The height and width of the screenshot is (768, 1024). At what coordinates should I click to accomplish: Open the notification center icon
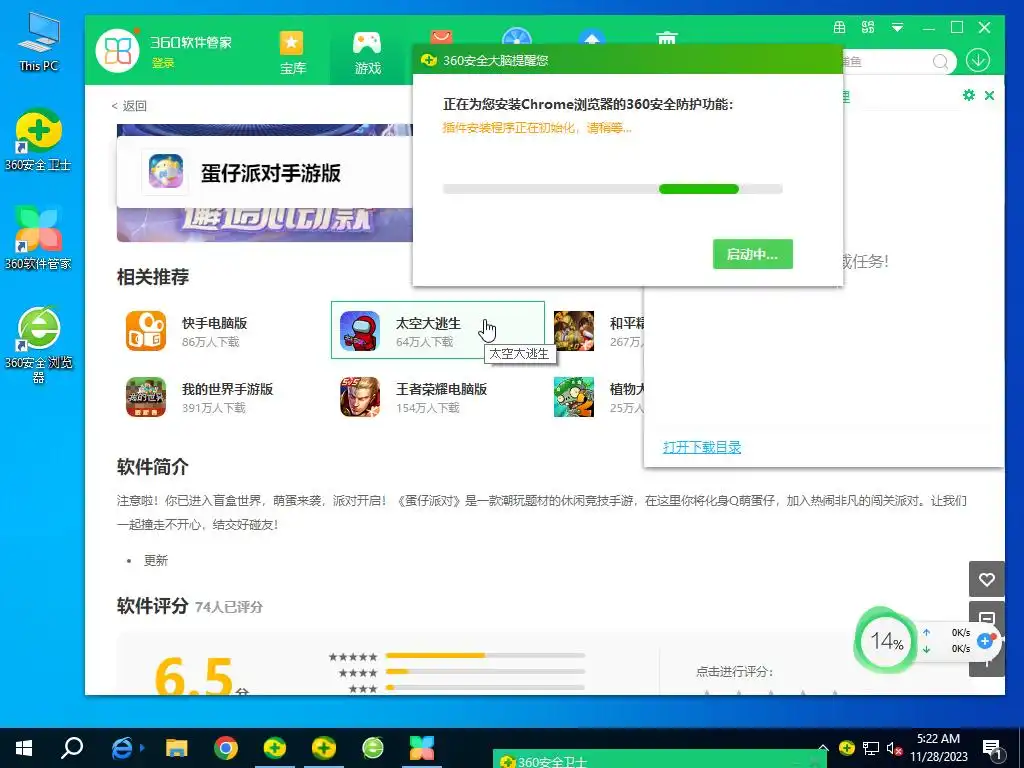click(993, 749)
